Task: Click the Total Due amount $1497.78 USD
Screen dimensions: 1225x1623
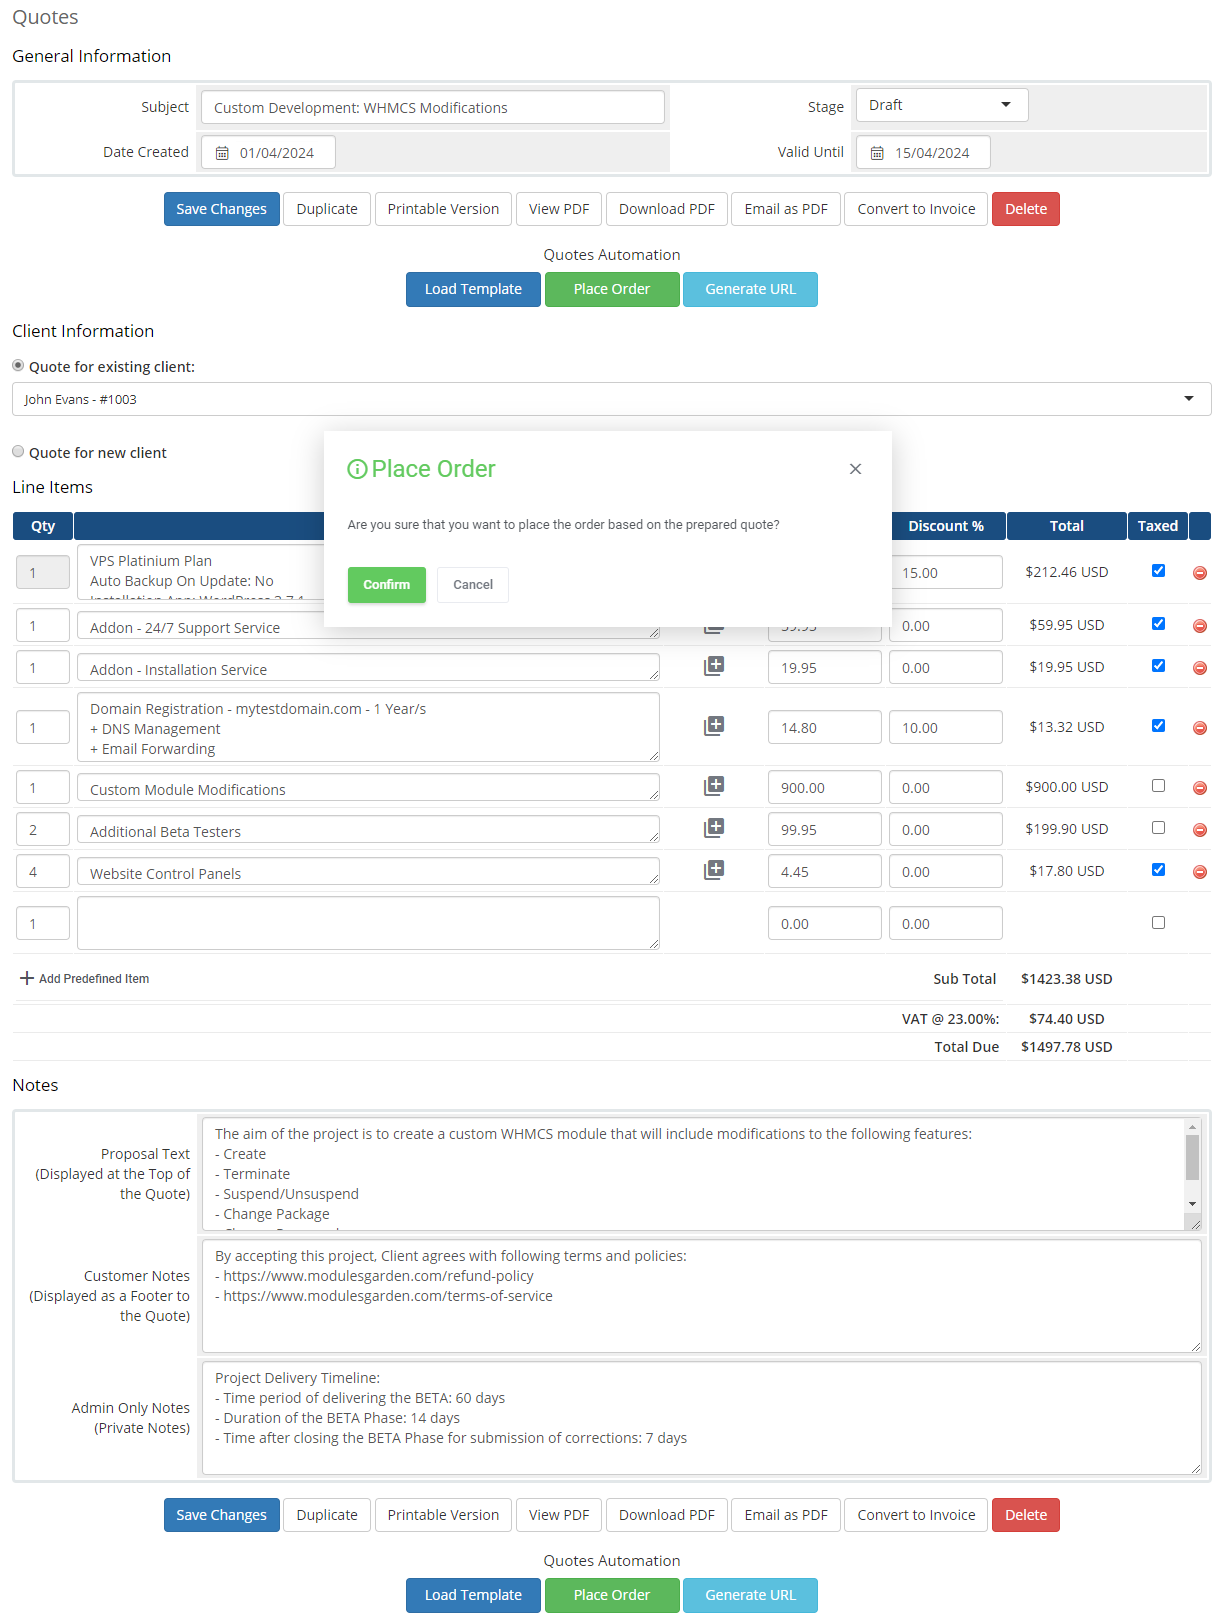Action: [x=1066, y=1047]
